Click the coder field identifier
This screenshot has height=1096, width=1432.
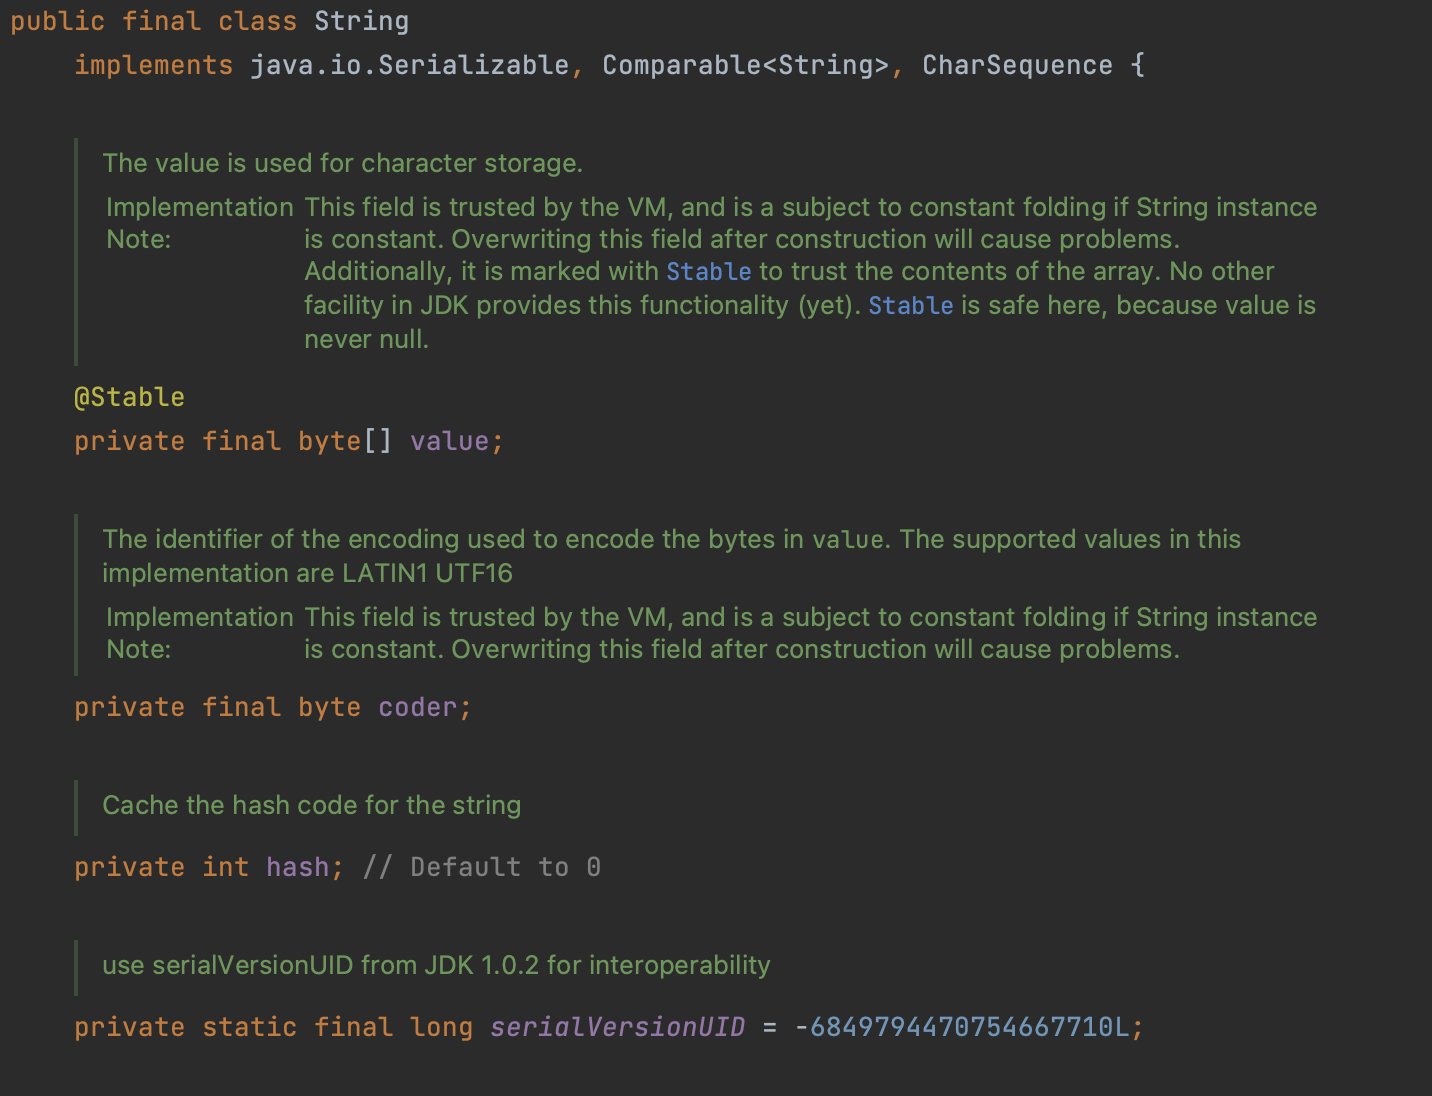click(x=418, y=707)
